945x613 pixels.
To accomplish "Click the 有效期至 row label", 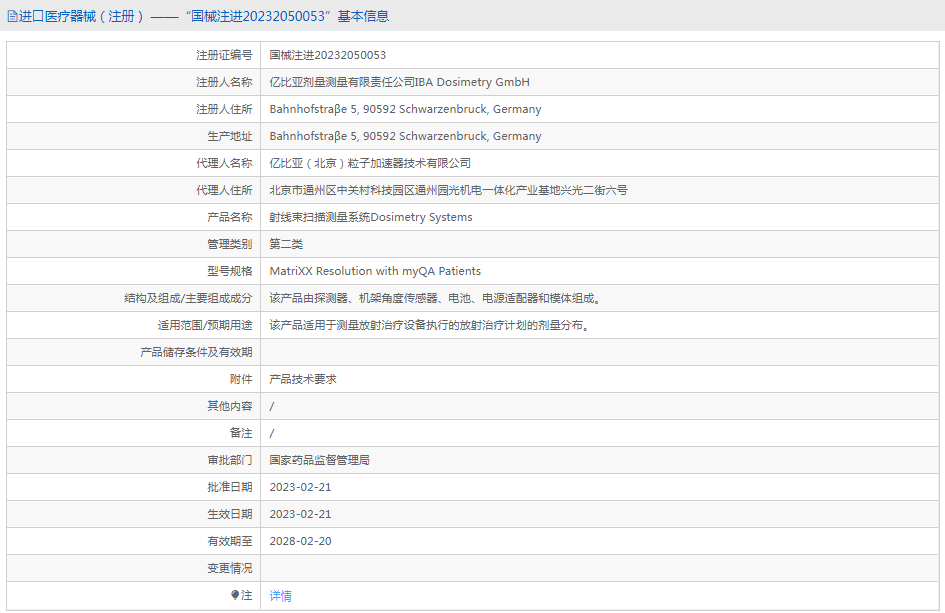I will click(230, 541).
